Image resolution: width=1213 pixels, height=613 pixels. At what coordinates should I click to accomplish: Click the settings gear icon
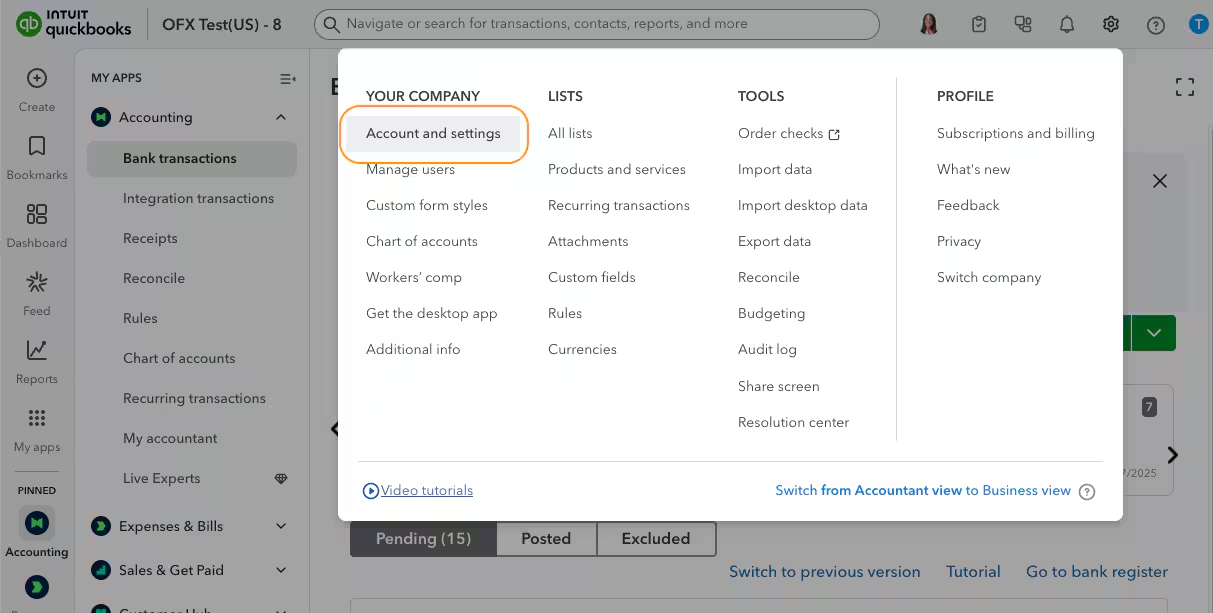point(1111,25)
